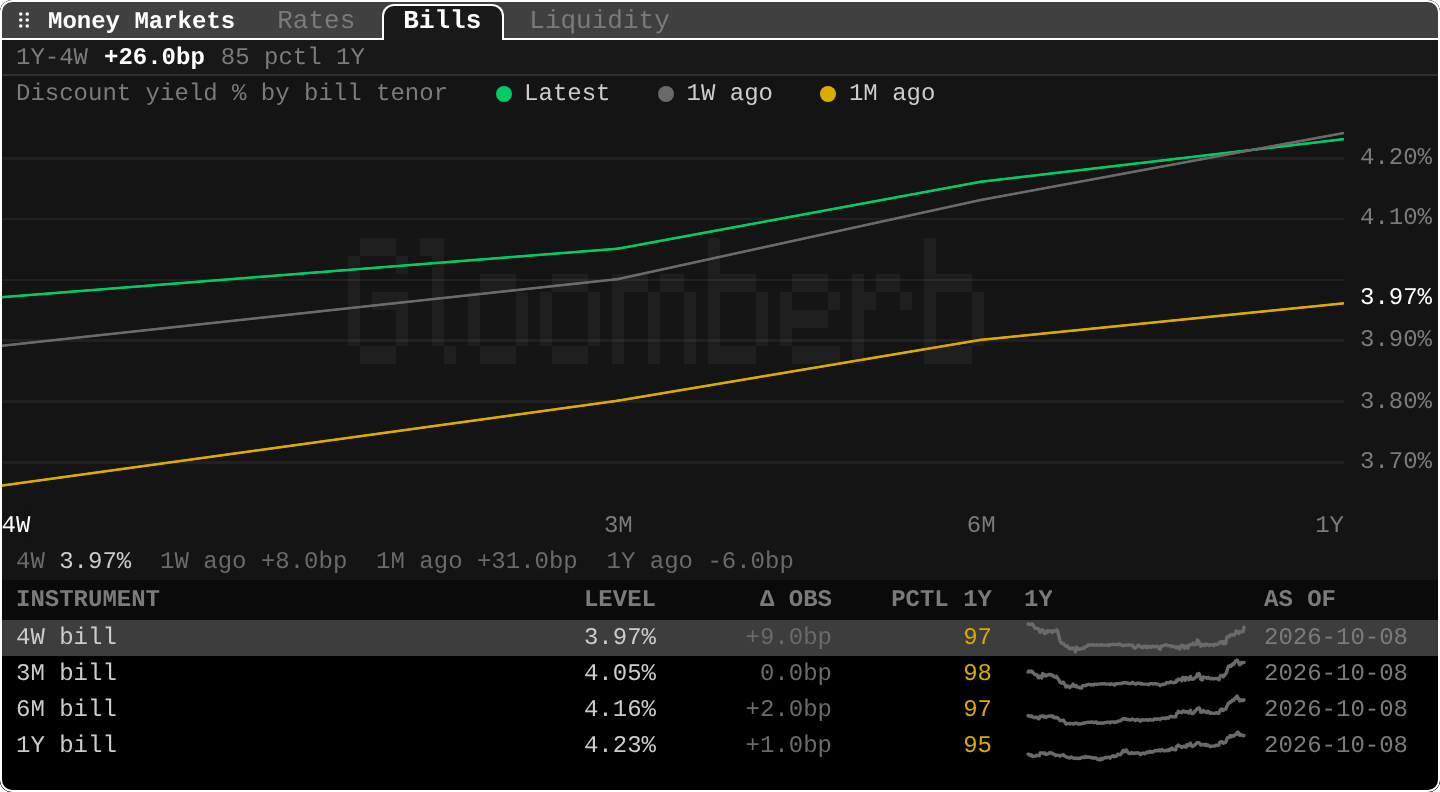Viewport: 1440px width, 792px height.
Task: Sort by the Δ OBS column header
Action: (x=795, y=599)
